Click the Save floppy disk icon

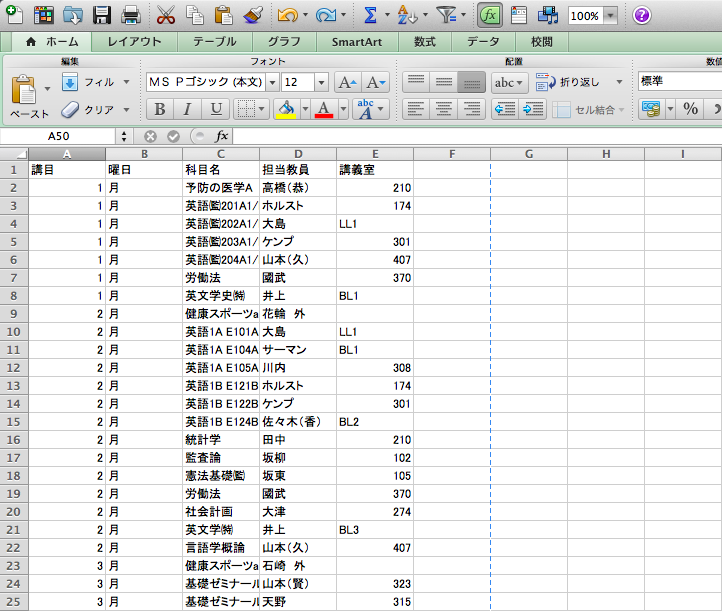[x=102, y=15]
